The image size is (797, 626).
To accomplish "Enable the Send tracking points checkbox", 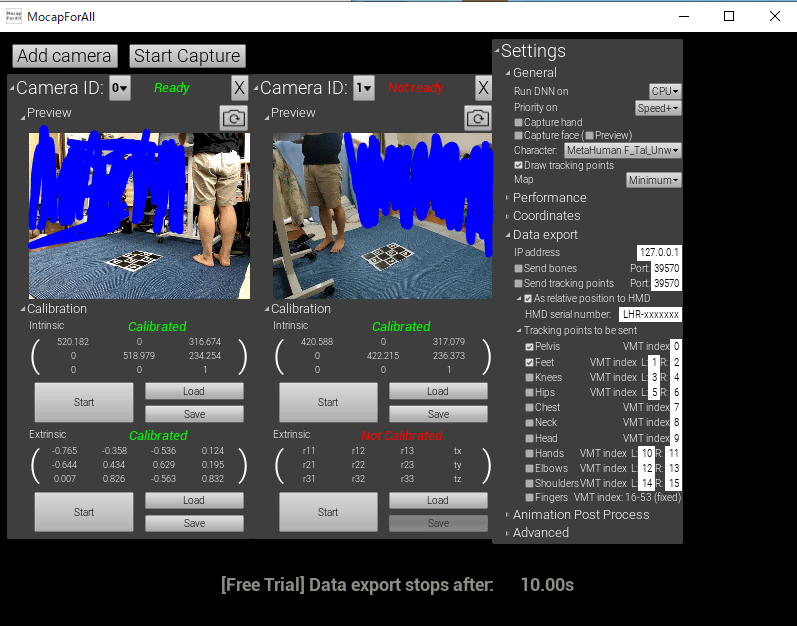I will (518, 284).
